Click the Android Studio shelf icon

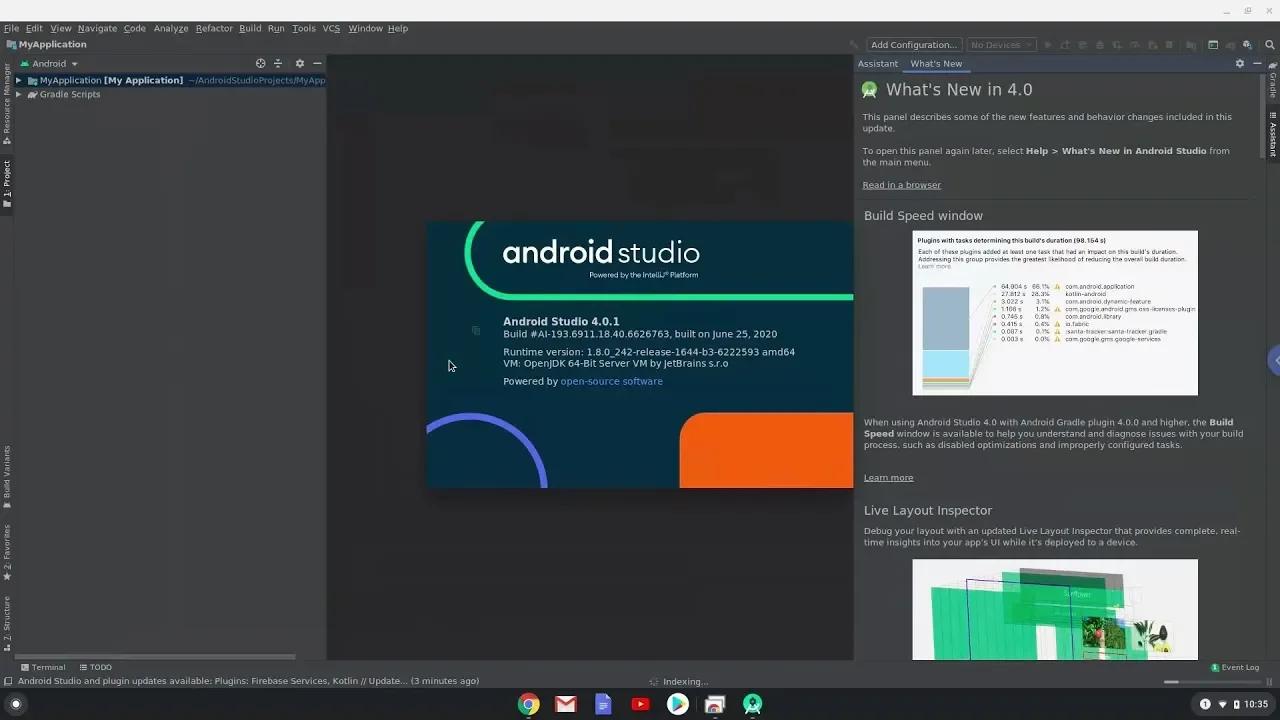(x=752, y=704)
